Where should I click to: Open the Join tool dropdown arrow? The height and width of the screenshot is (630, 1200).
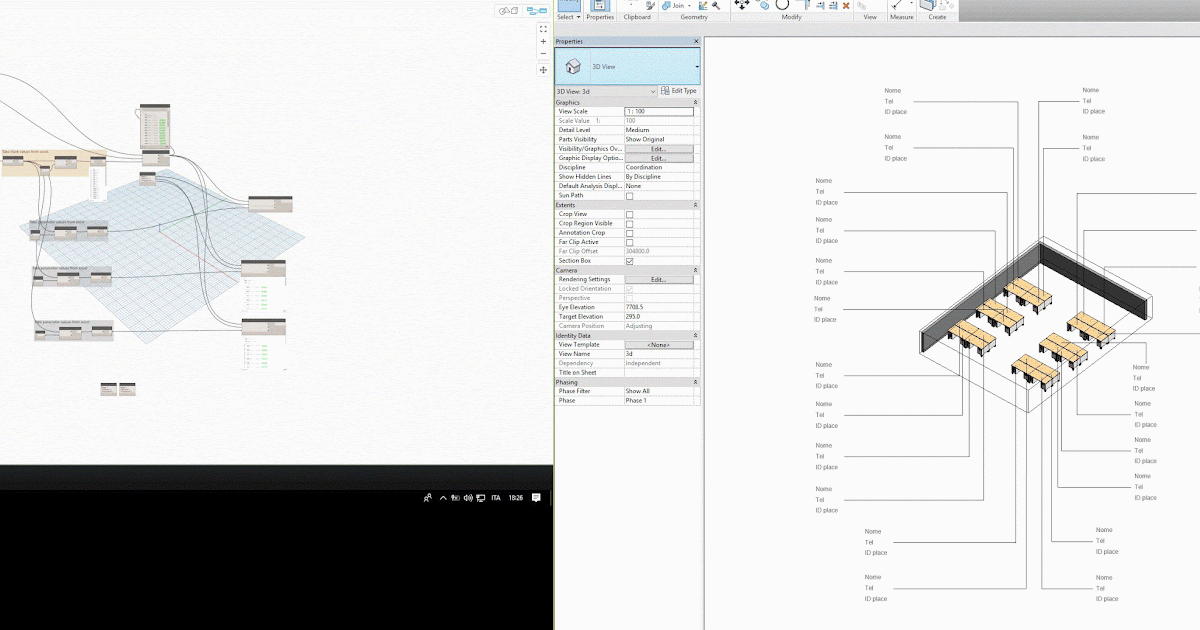(689, 6)
